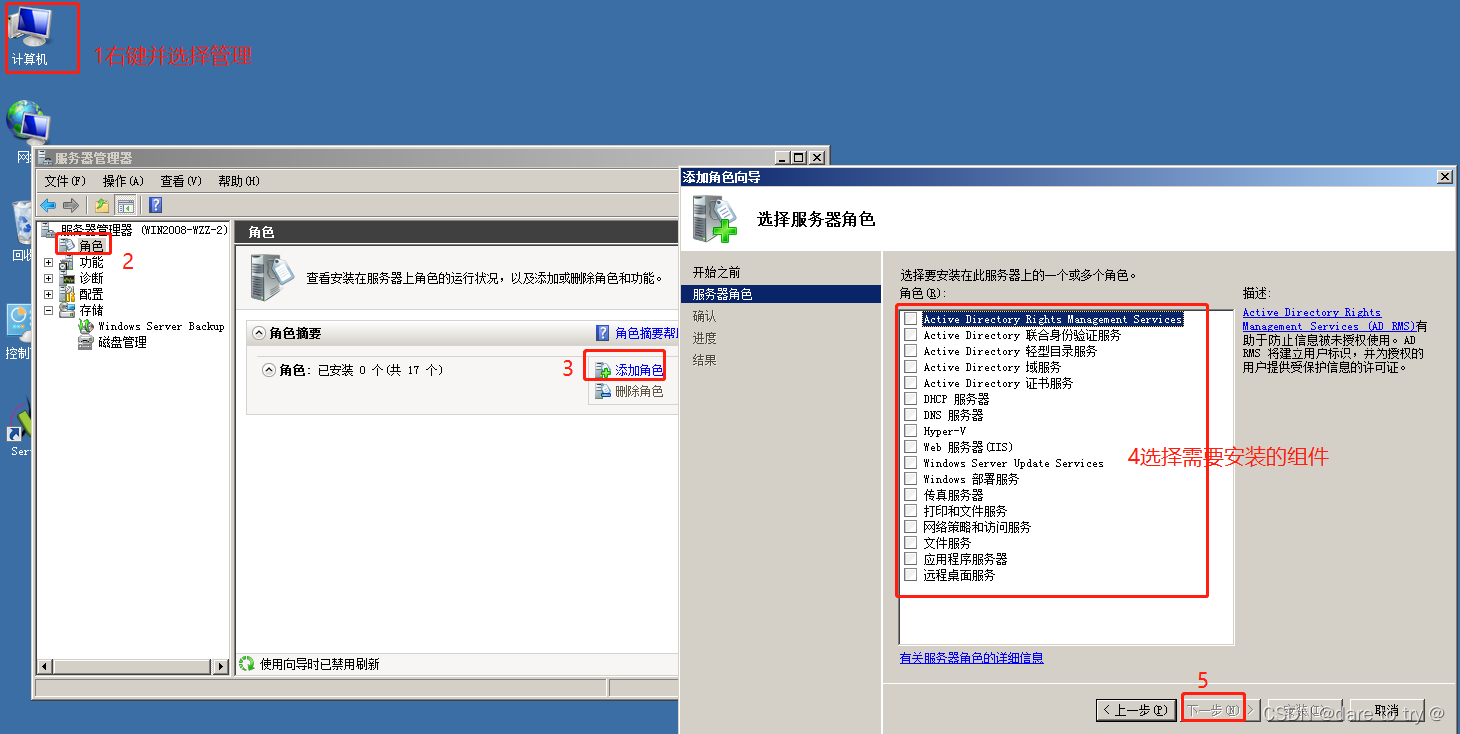Viewport: 1460px width, 734px height.
Task: Enable the DHCP 服务器 role checkbox
Action: point(910,399)
